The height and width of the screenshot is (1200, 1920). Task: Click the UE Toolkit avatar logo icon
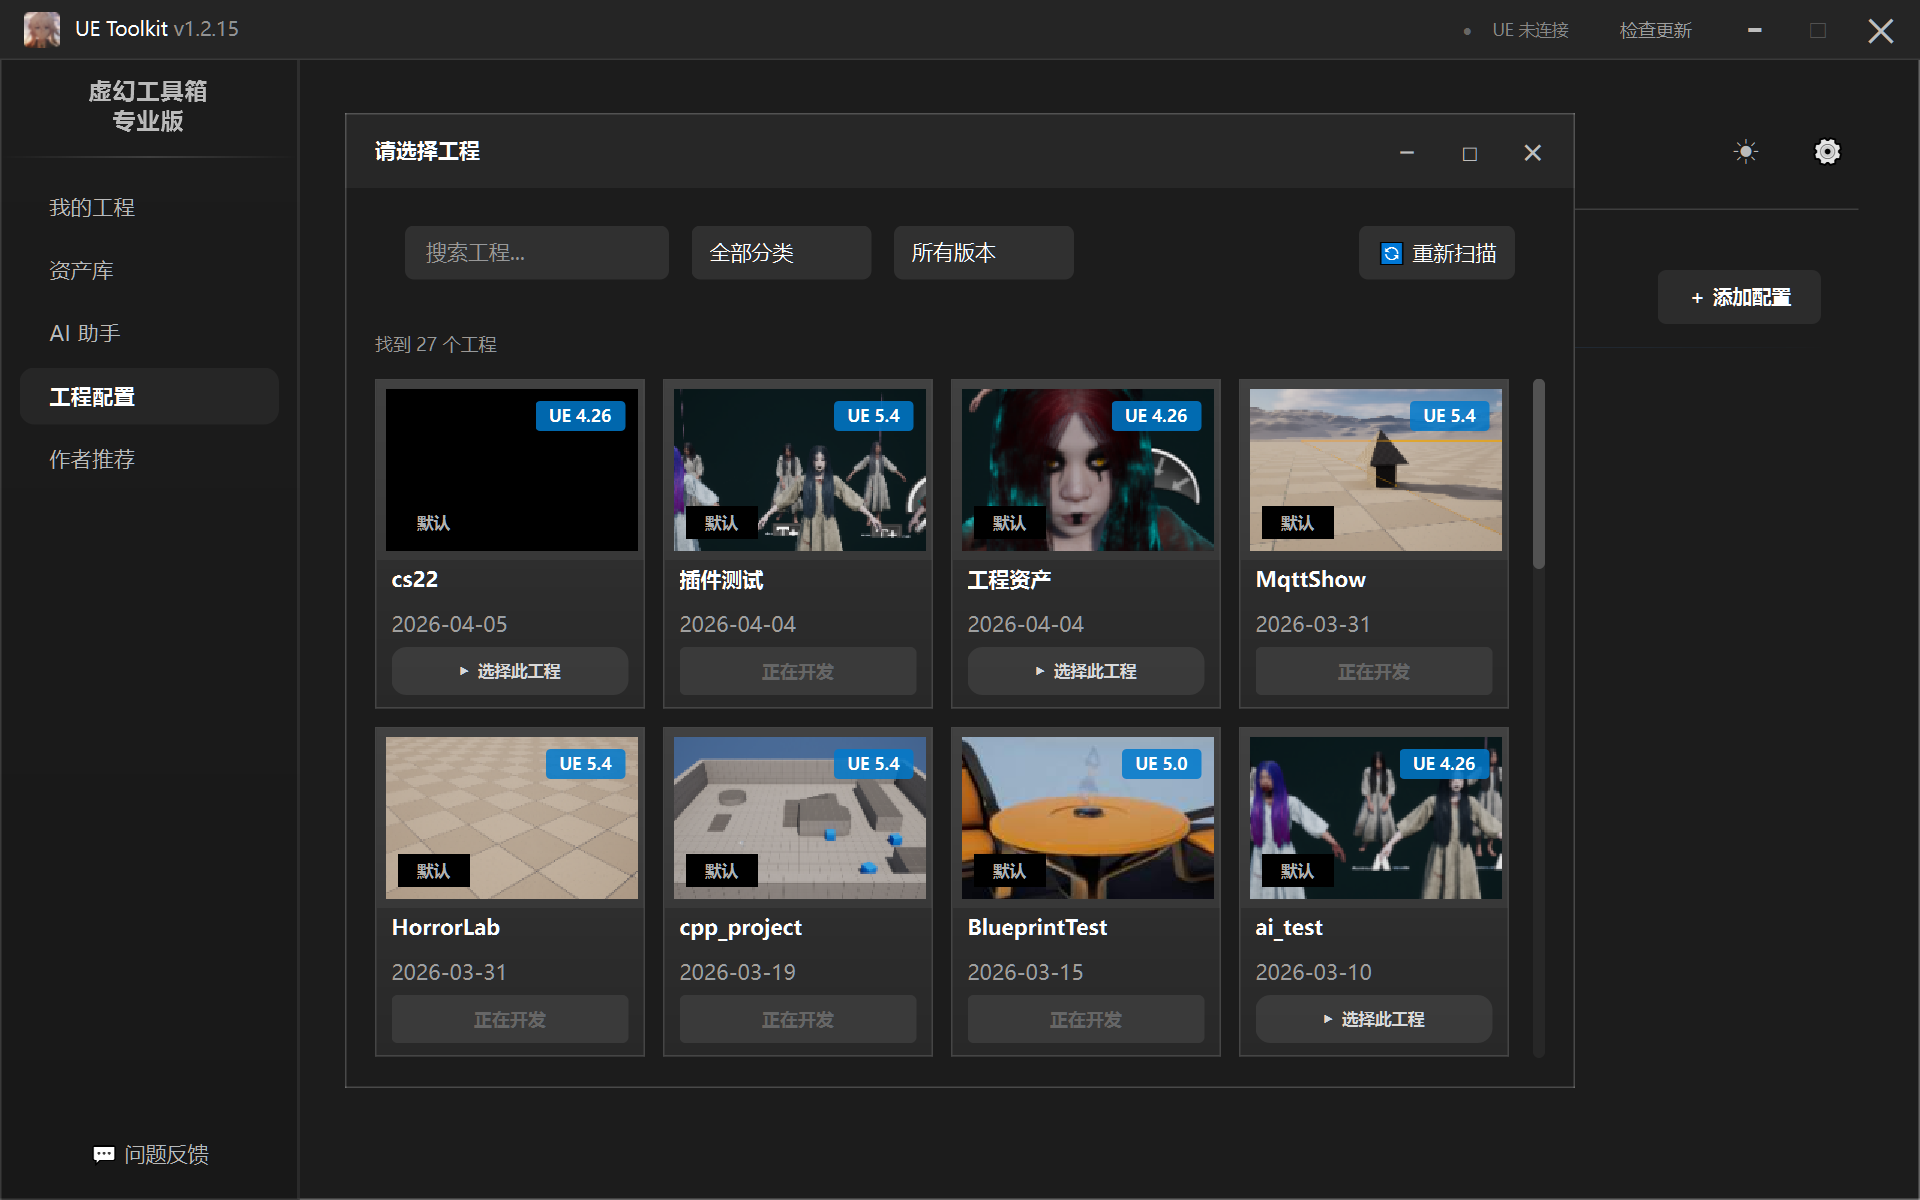pyautogui.click(x=42, y=29)
